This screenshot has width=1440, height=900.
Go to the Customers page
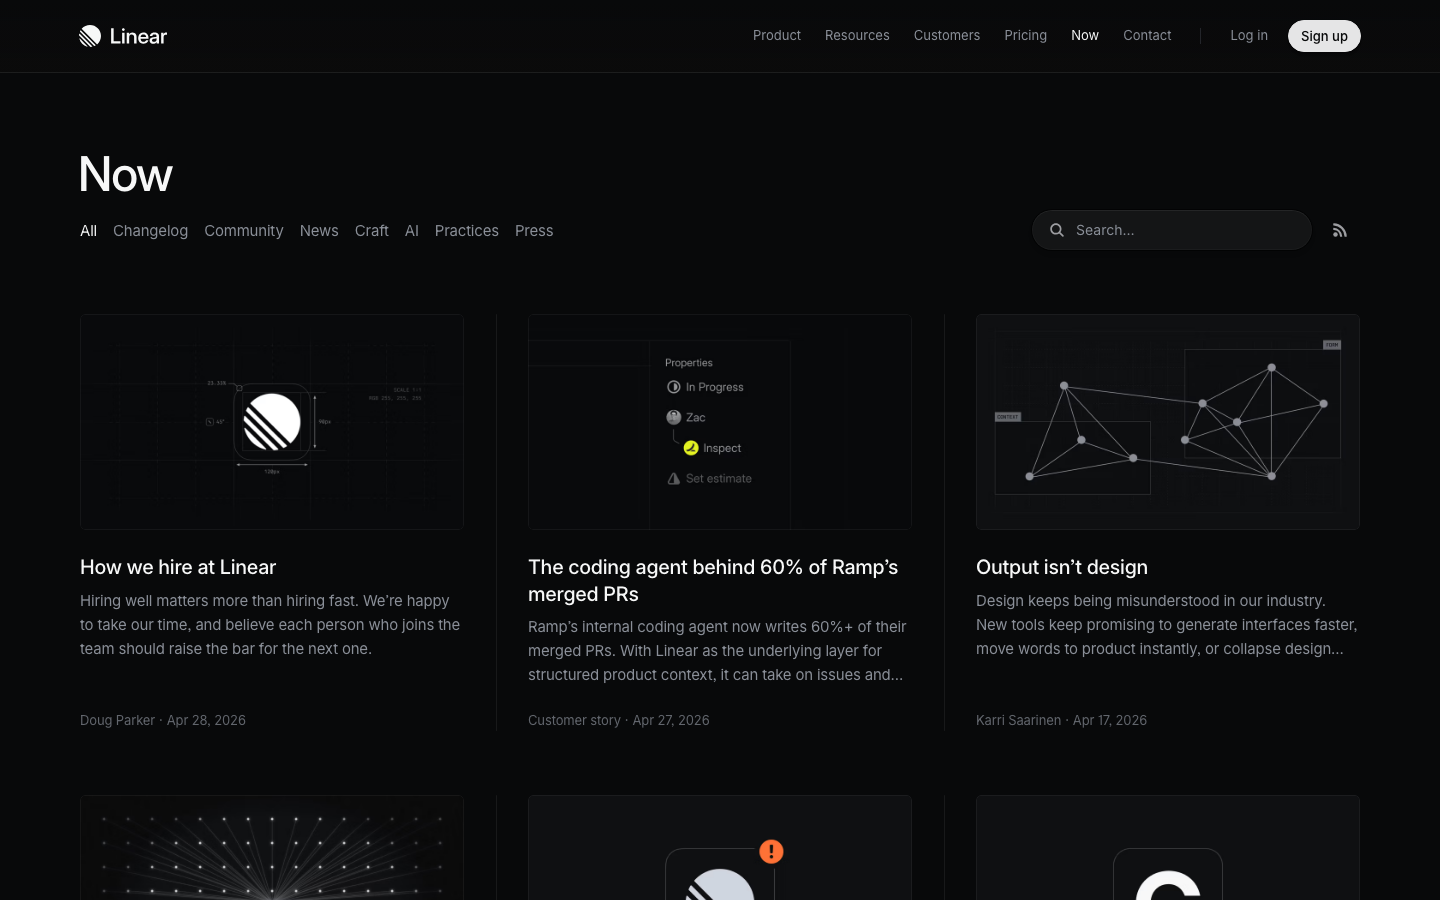(x=947, y=35)
